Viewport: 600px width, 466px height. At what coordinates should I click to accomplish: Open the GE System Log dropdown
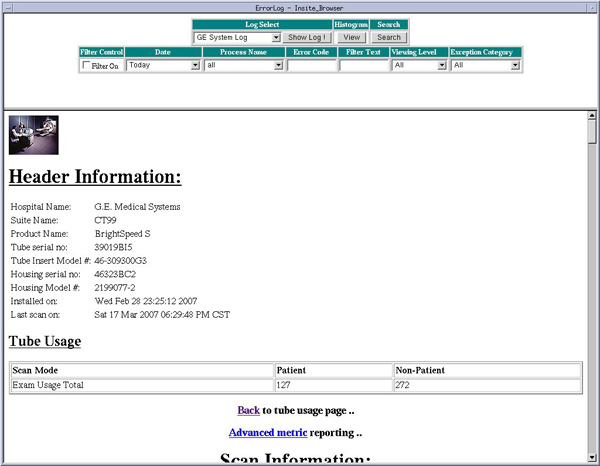237,37
